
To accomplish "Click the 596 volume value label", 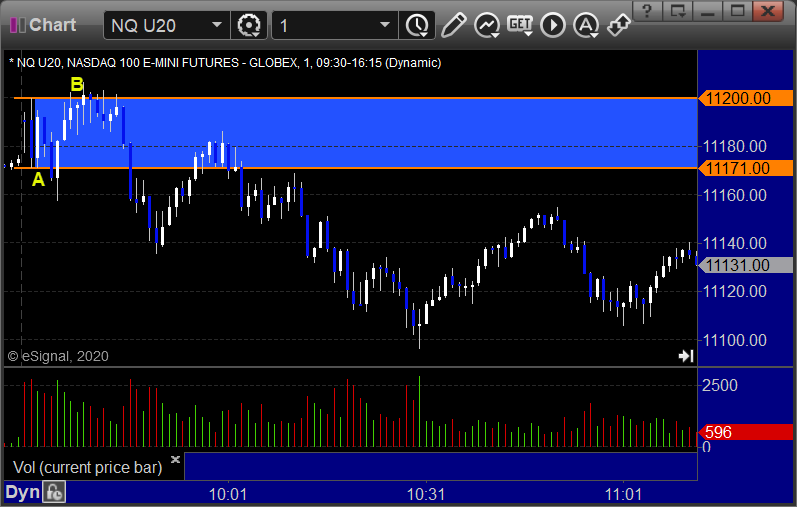I will pos(745,432).
